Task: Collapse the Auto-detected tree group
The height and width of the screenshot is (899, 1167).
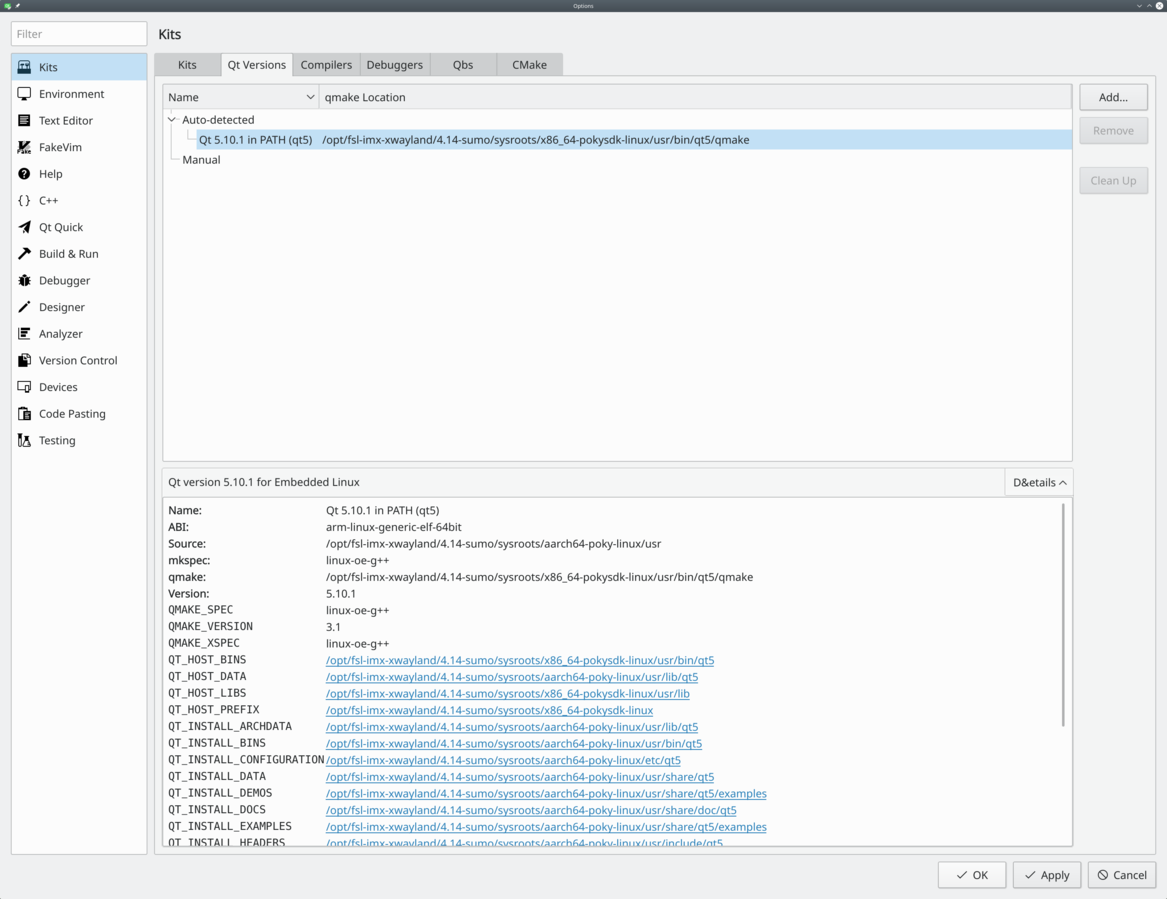Action: click(x=172, y=120)
